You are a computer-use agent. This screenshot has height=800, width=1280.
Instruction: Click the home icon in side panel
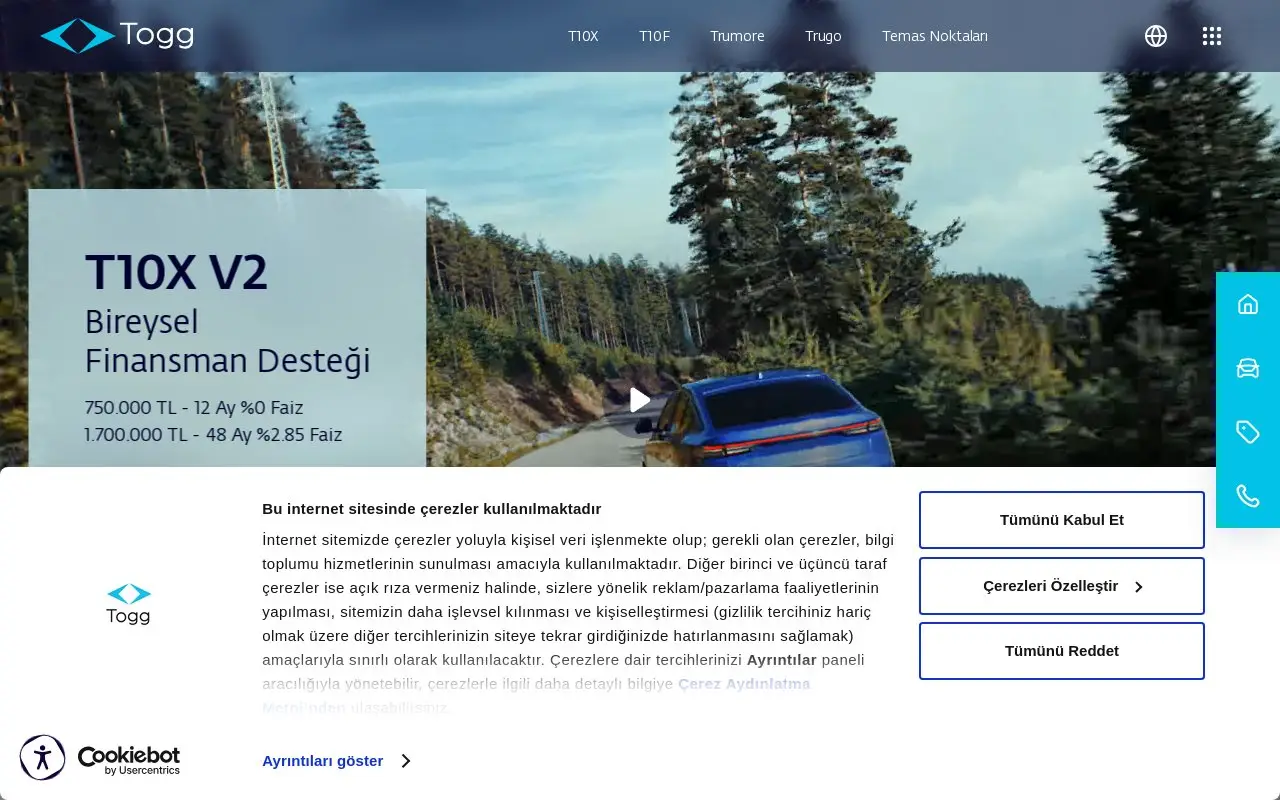pyautogui.click(x=1248, y=304)
